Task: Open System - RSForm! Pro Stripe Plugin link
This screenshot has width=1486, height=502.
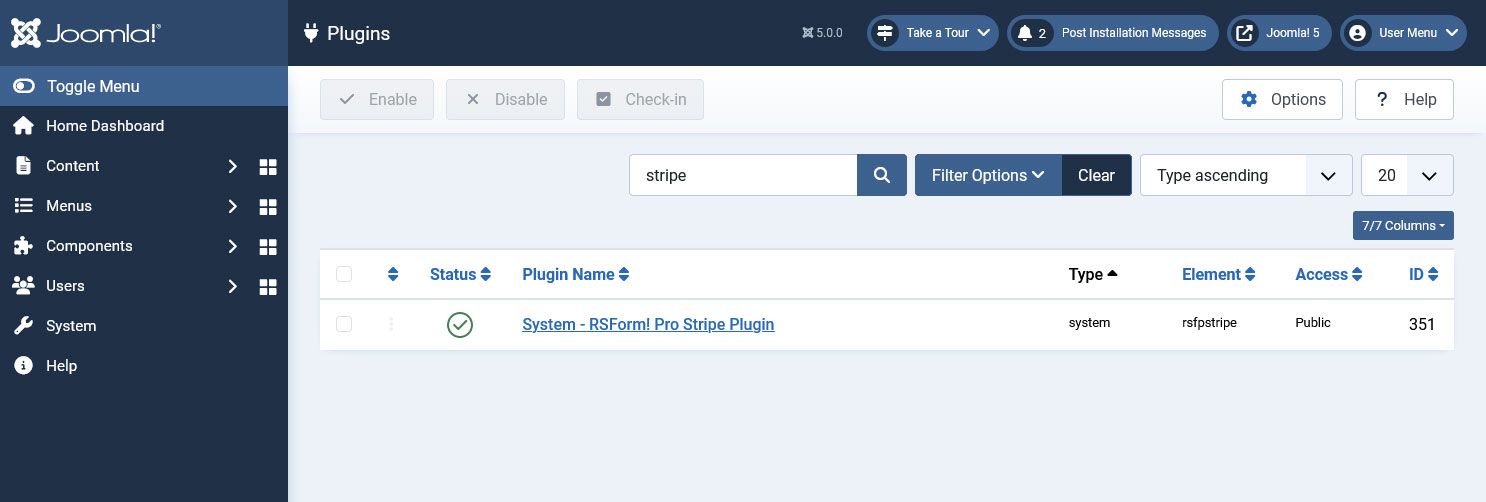Action: [x=648, y=324]
